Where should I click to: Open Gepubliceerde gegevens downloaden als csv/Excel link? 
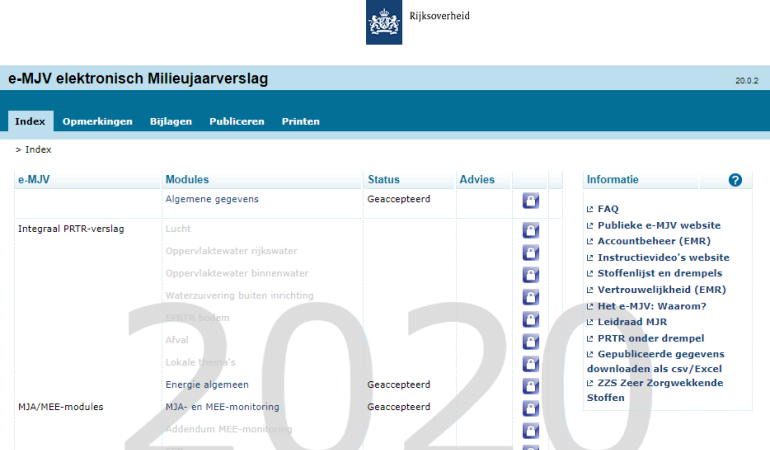656,361
